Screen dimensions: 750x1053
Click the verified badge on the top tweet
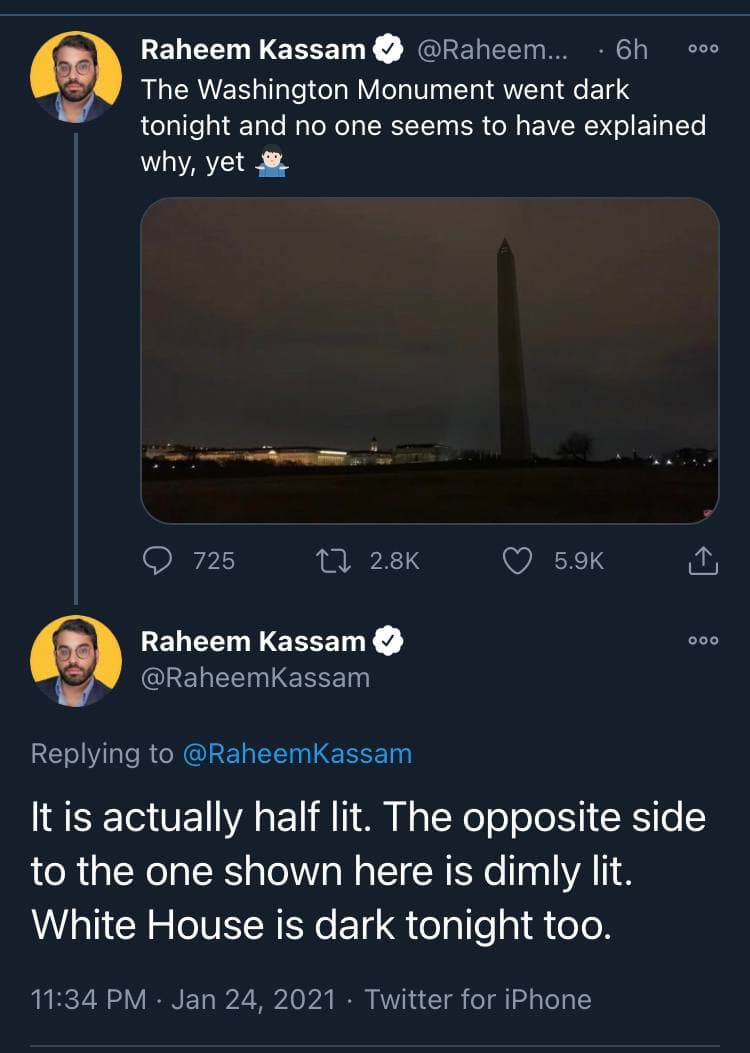pos(389,49)
